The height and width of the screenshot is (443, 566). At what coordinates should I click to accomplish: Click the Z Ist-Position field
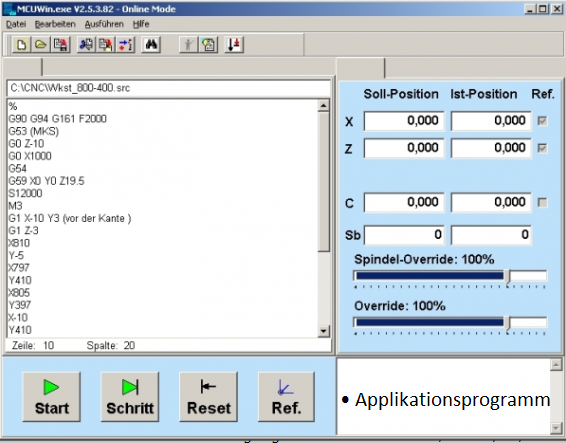point(491,148)
